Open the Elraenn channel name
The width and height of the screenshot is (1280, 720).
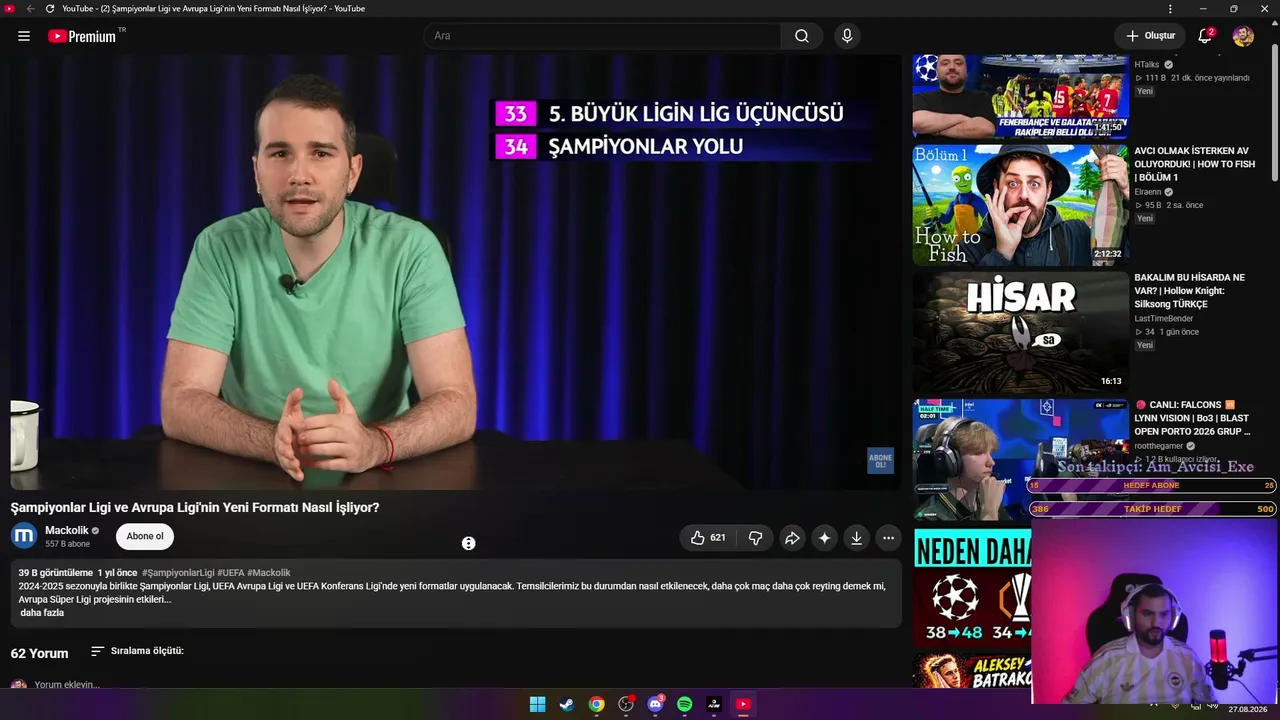click(x=1148, y=192)
